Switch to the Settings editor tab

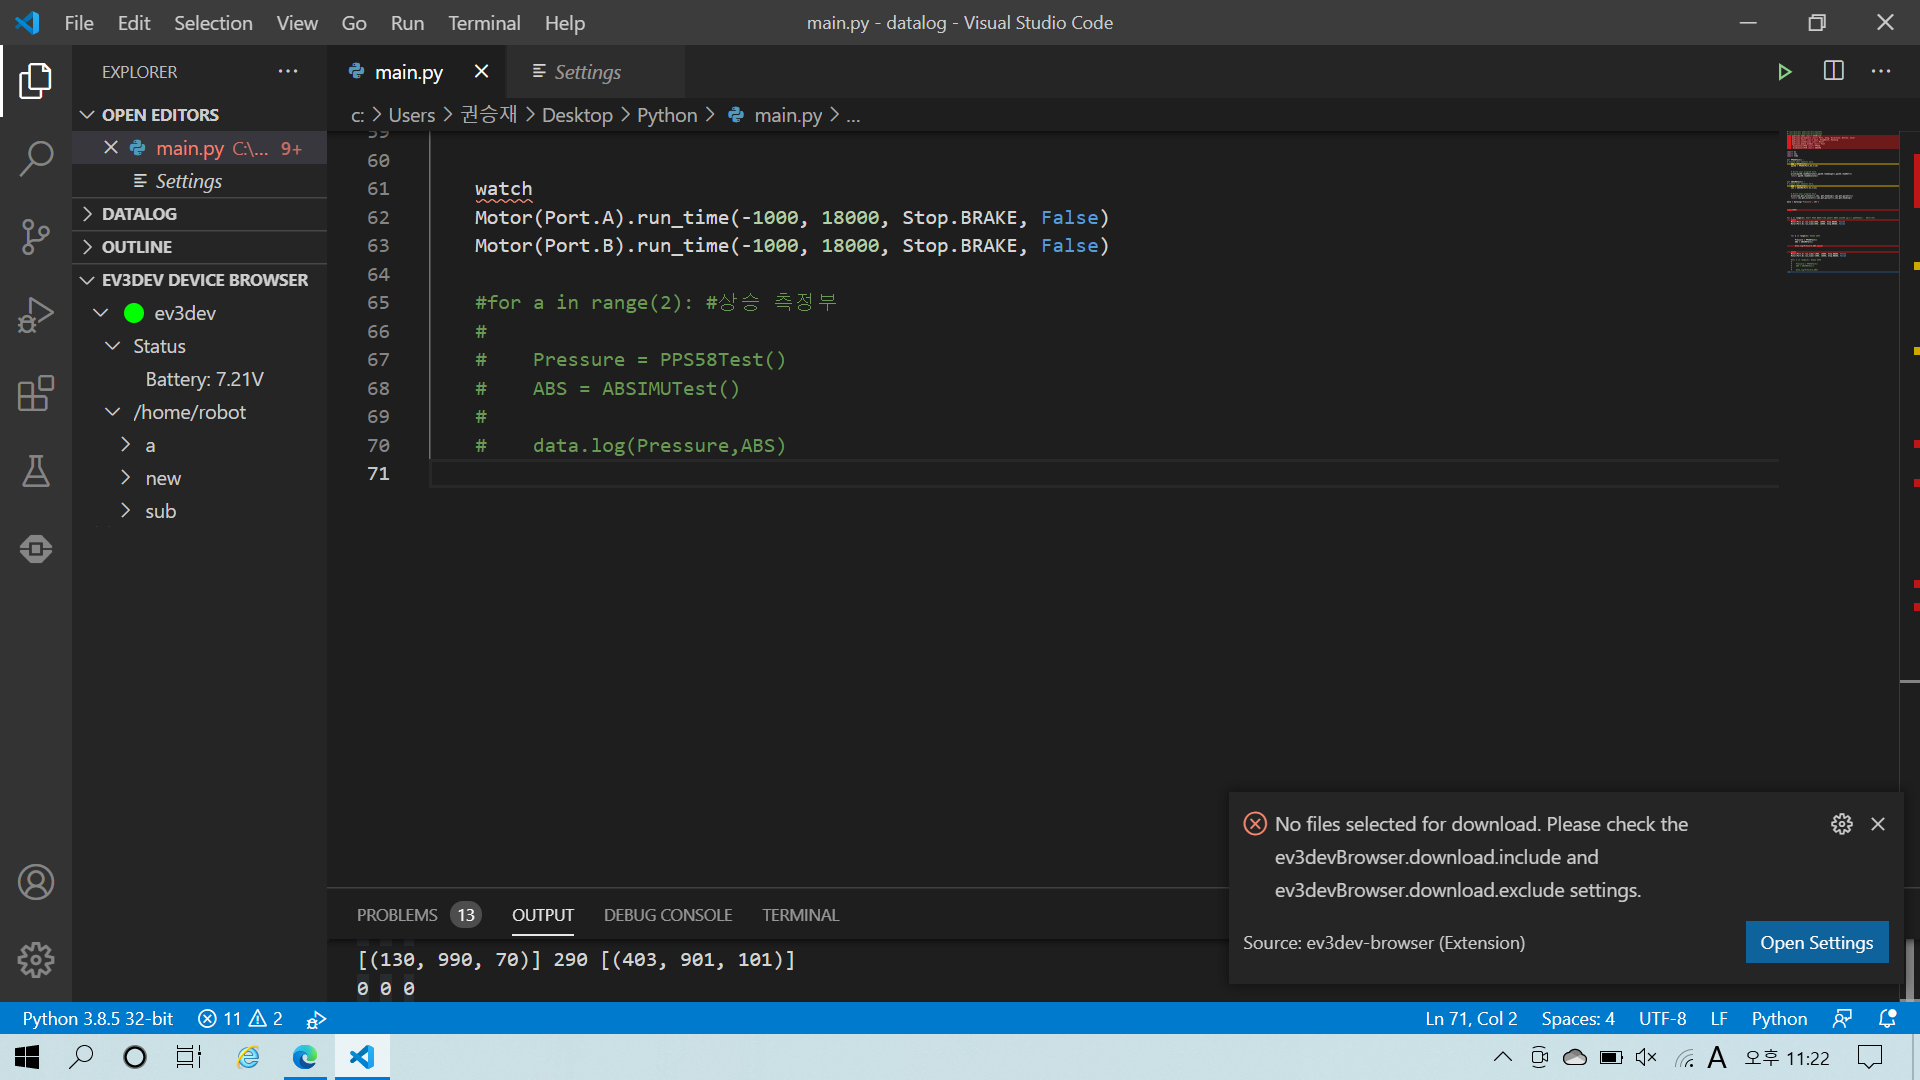coord(594,72)
